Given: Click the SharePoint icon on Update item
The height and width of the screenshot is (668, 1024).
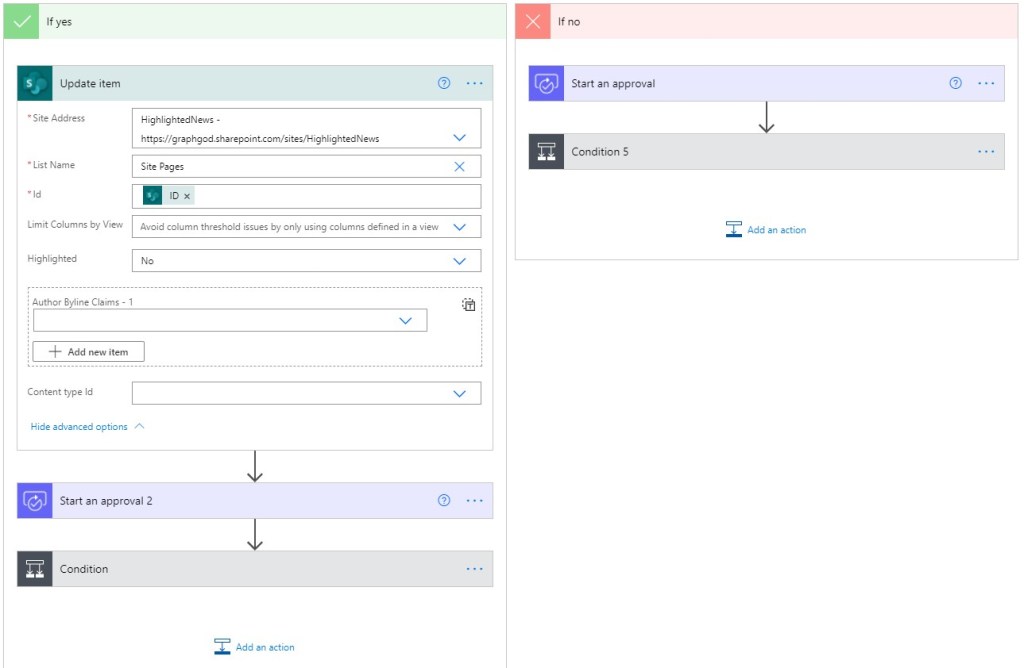Looking at the screenshot, I should [35, 84].
